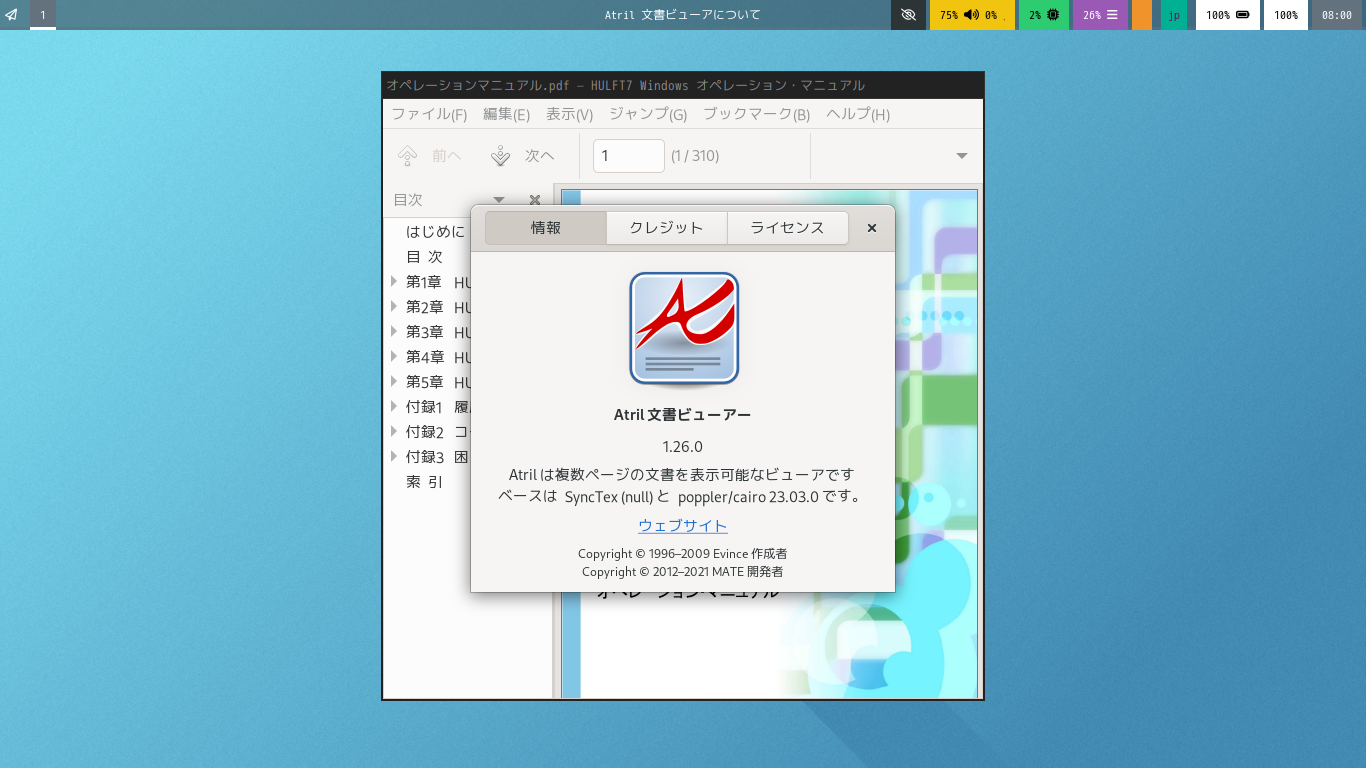Viewport: 1366px width, 768px height.
Task: Select the 目 次 entry in the outline
Action: coord(424,257)
